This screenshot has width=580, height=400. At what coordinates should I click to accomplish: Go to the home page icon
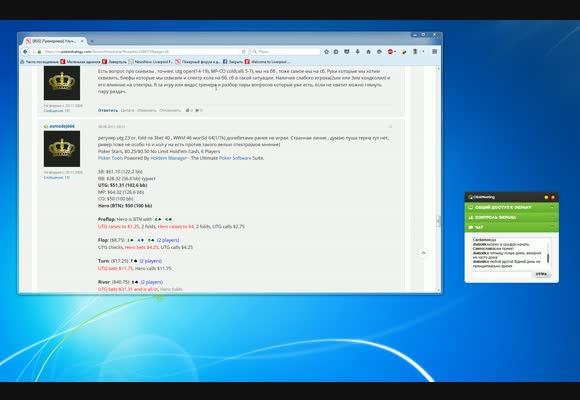coord(368,52)
